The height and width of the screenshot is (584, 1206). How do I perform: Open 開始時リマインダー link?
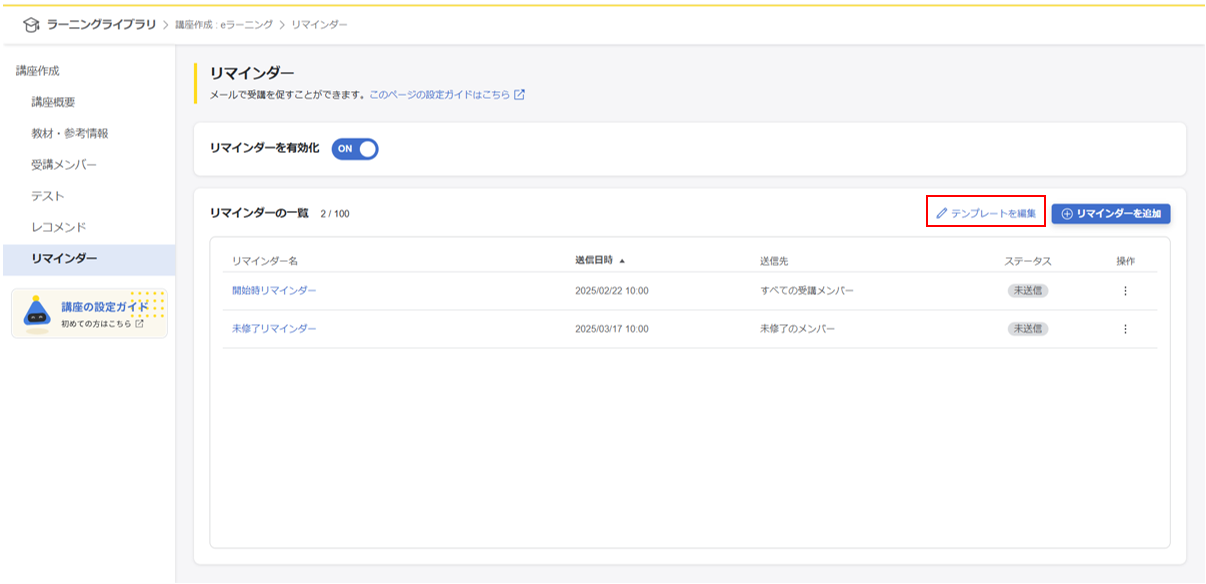click(274, 291)
